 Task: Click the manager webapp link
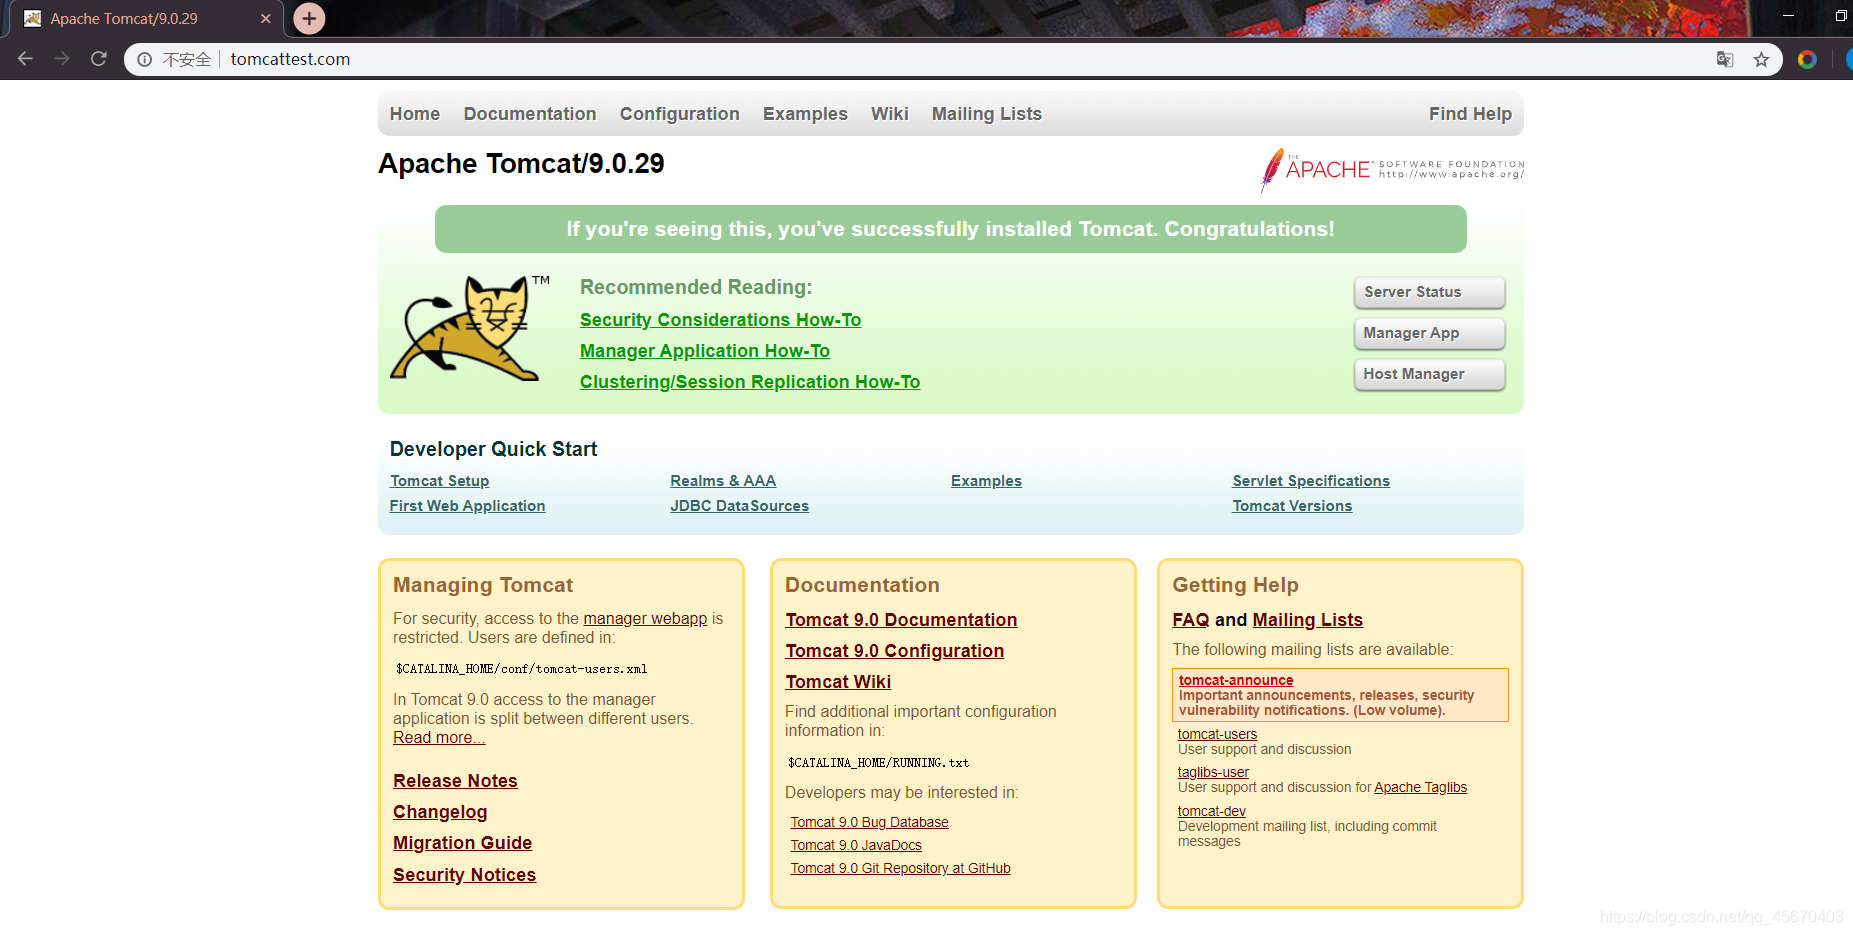pos(645,619)
